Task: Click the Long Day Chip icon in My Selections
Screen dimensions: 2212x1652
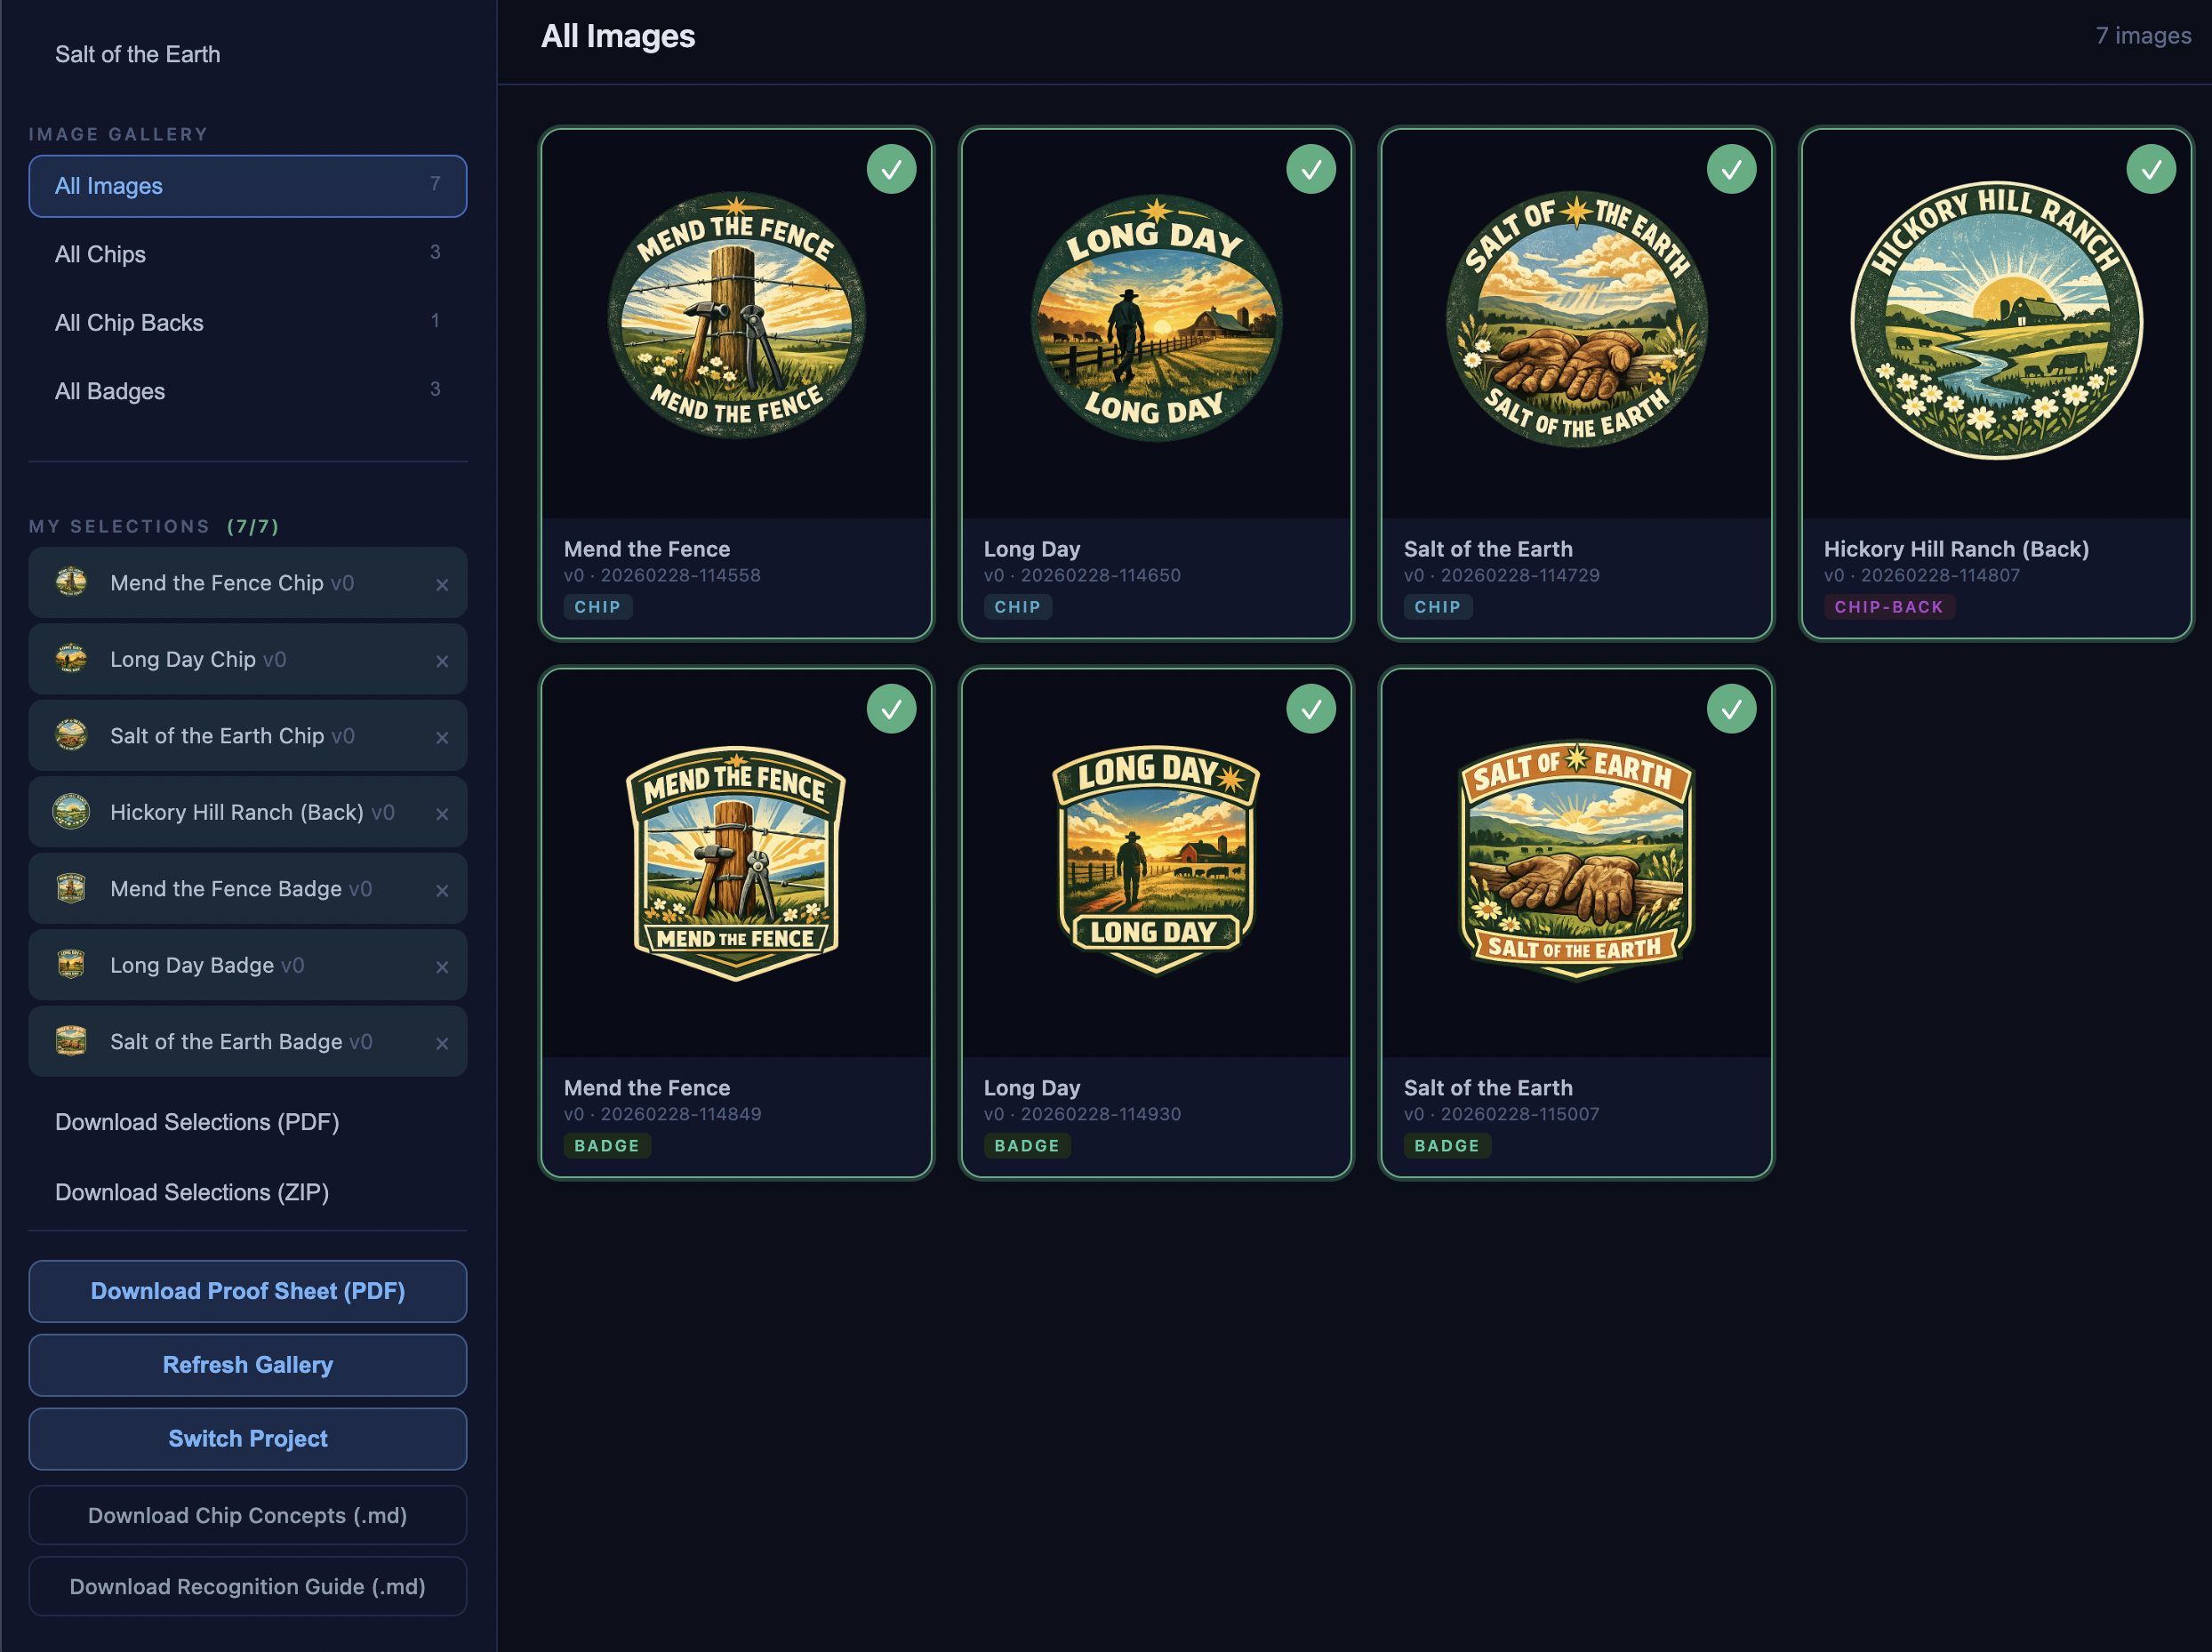Action: [x=71, y=659]
